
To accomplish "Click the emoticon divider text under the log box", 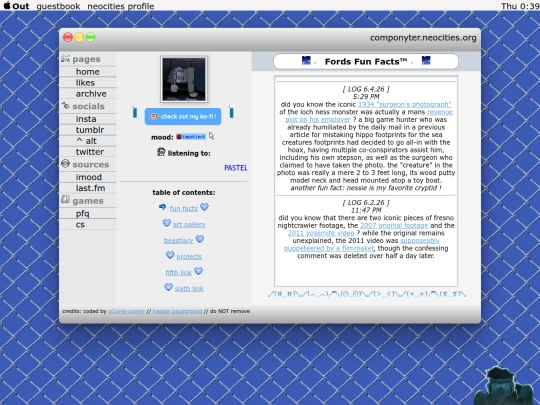I will (367, 294).
